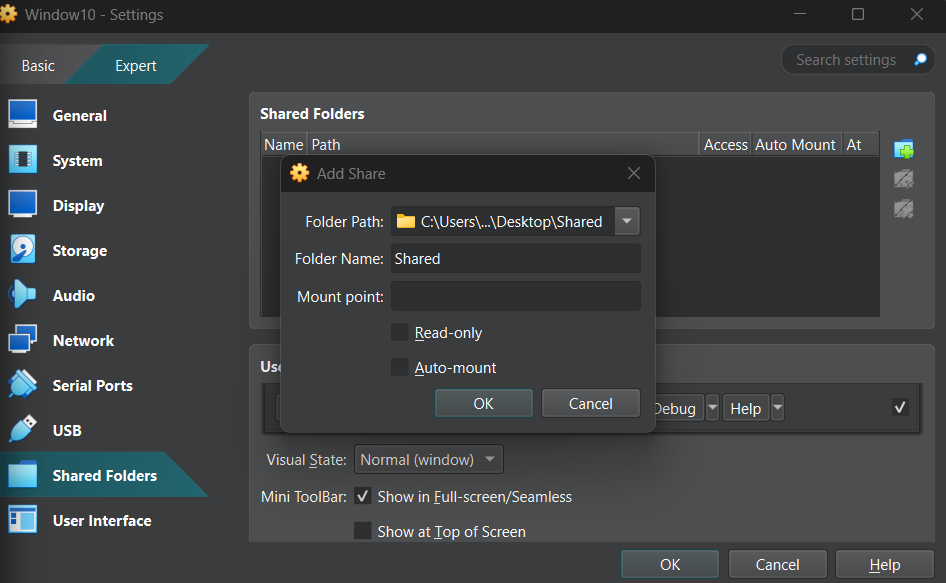
Task: Click the Folder Name input field
Action: [516, 258]
